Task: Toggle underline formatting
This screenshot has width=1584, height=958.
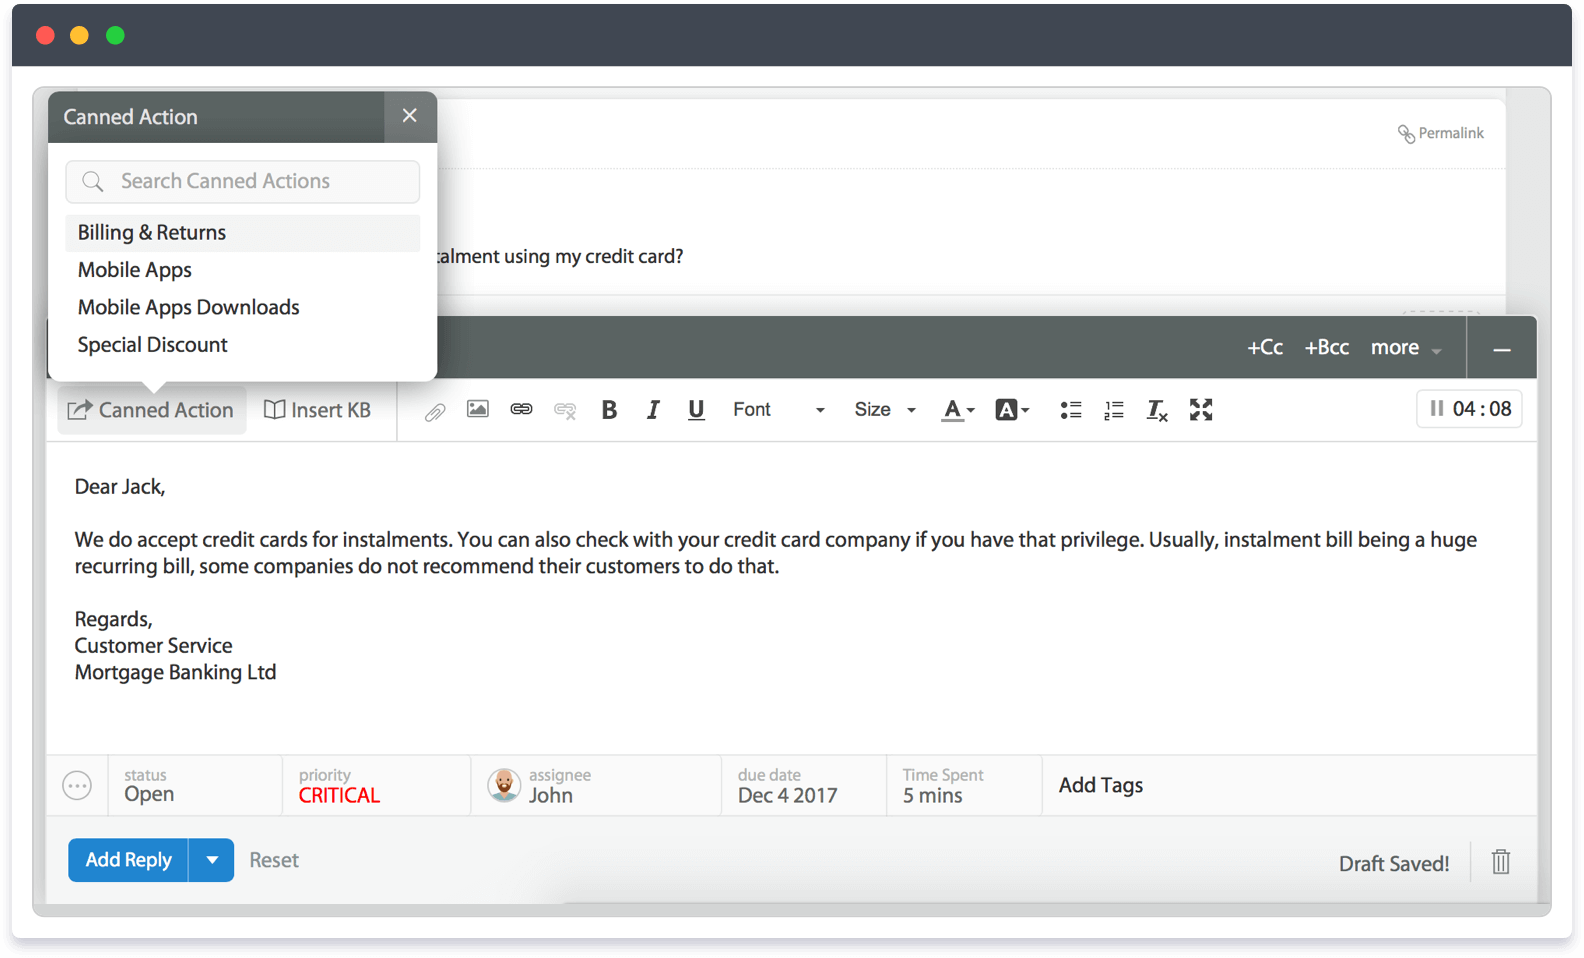Action: pyautogui.click(x=696, y=410)
